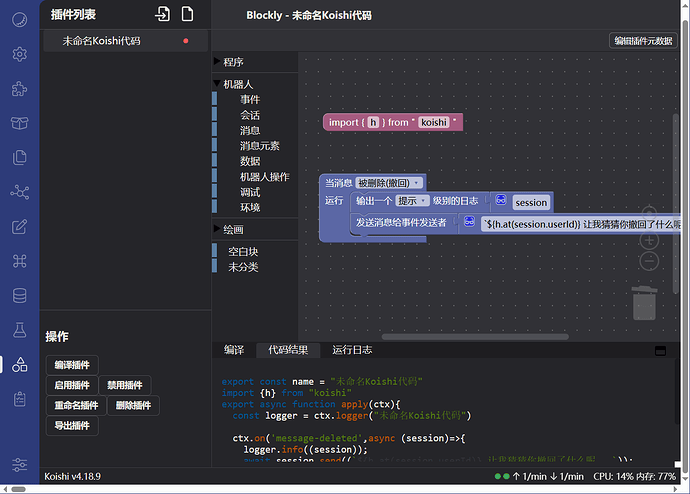Open the flask icon in the sidebar
The width and height of the screenshot is (690, 494).
[x=19, y=330]
